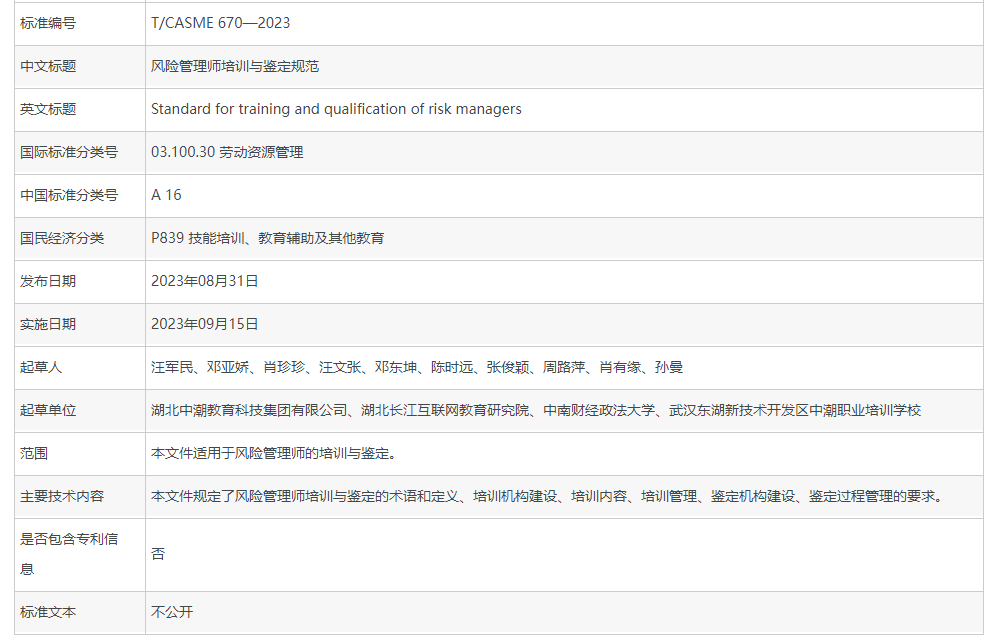Select the P839 技能培训 economic classification value
996x637 pixels.
[x=267, y=238]
